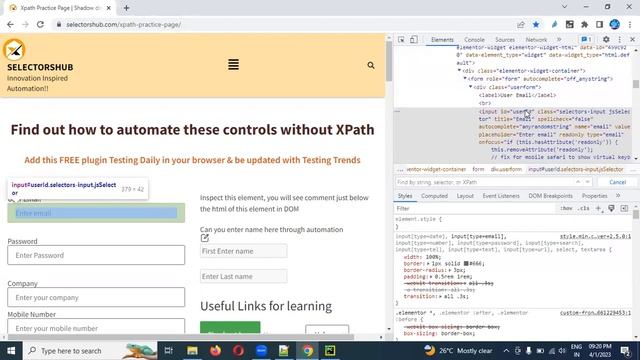Open a new browser tab
Screen dimensions: 640x360
click(127, 8)
